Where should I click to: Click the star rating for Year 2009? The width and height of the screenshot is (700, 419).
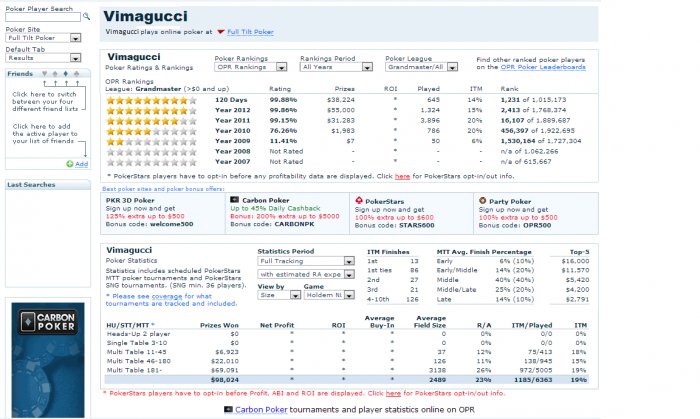(x=151, y=141)
